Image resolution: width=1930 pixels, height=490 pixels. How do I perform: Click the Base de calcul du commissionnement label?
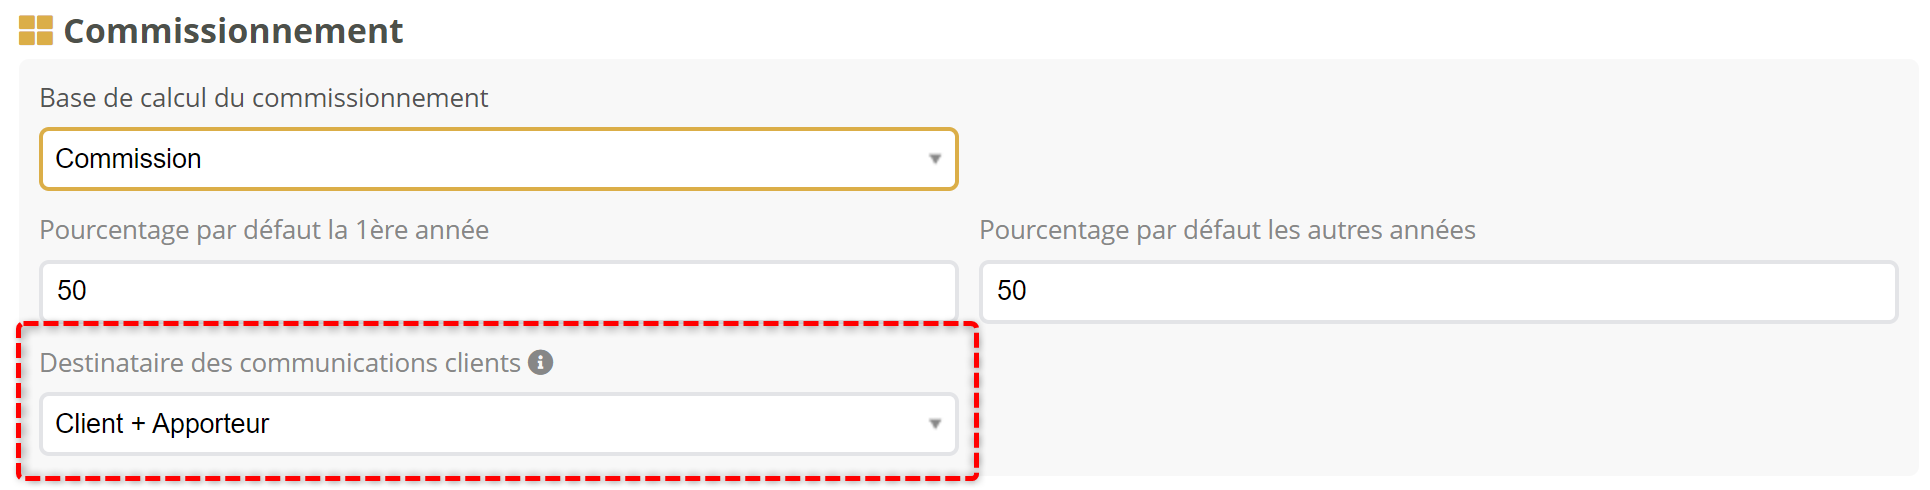264,98
